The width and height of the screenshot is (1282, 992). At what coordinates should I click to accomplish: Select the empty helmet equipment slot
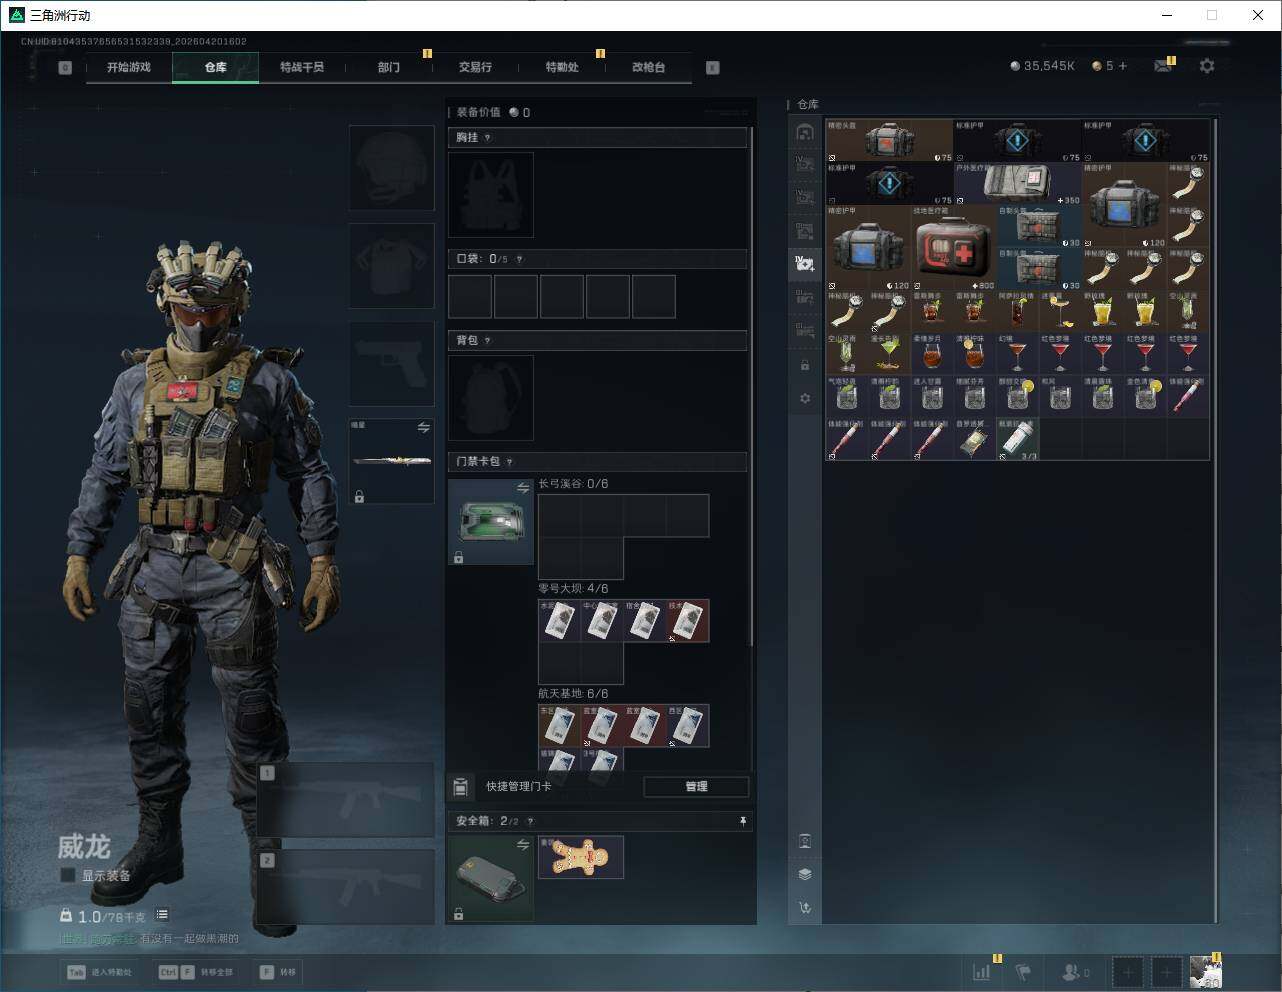tap(391, 168)
